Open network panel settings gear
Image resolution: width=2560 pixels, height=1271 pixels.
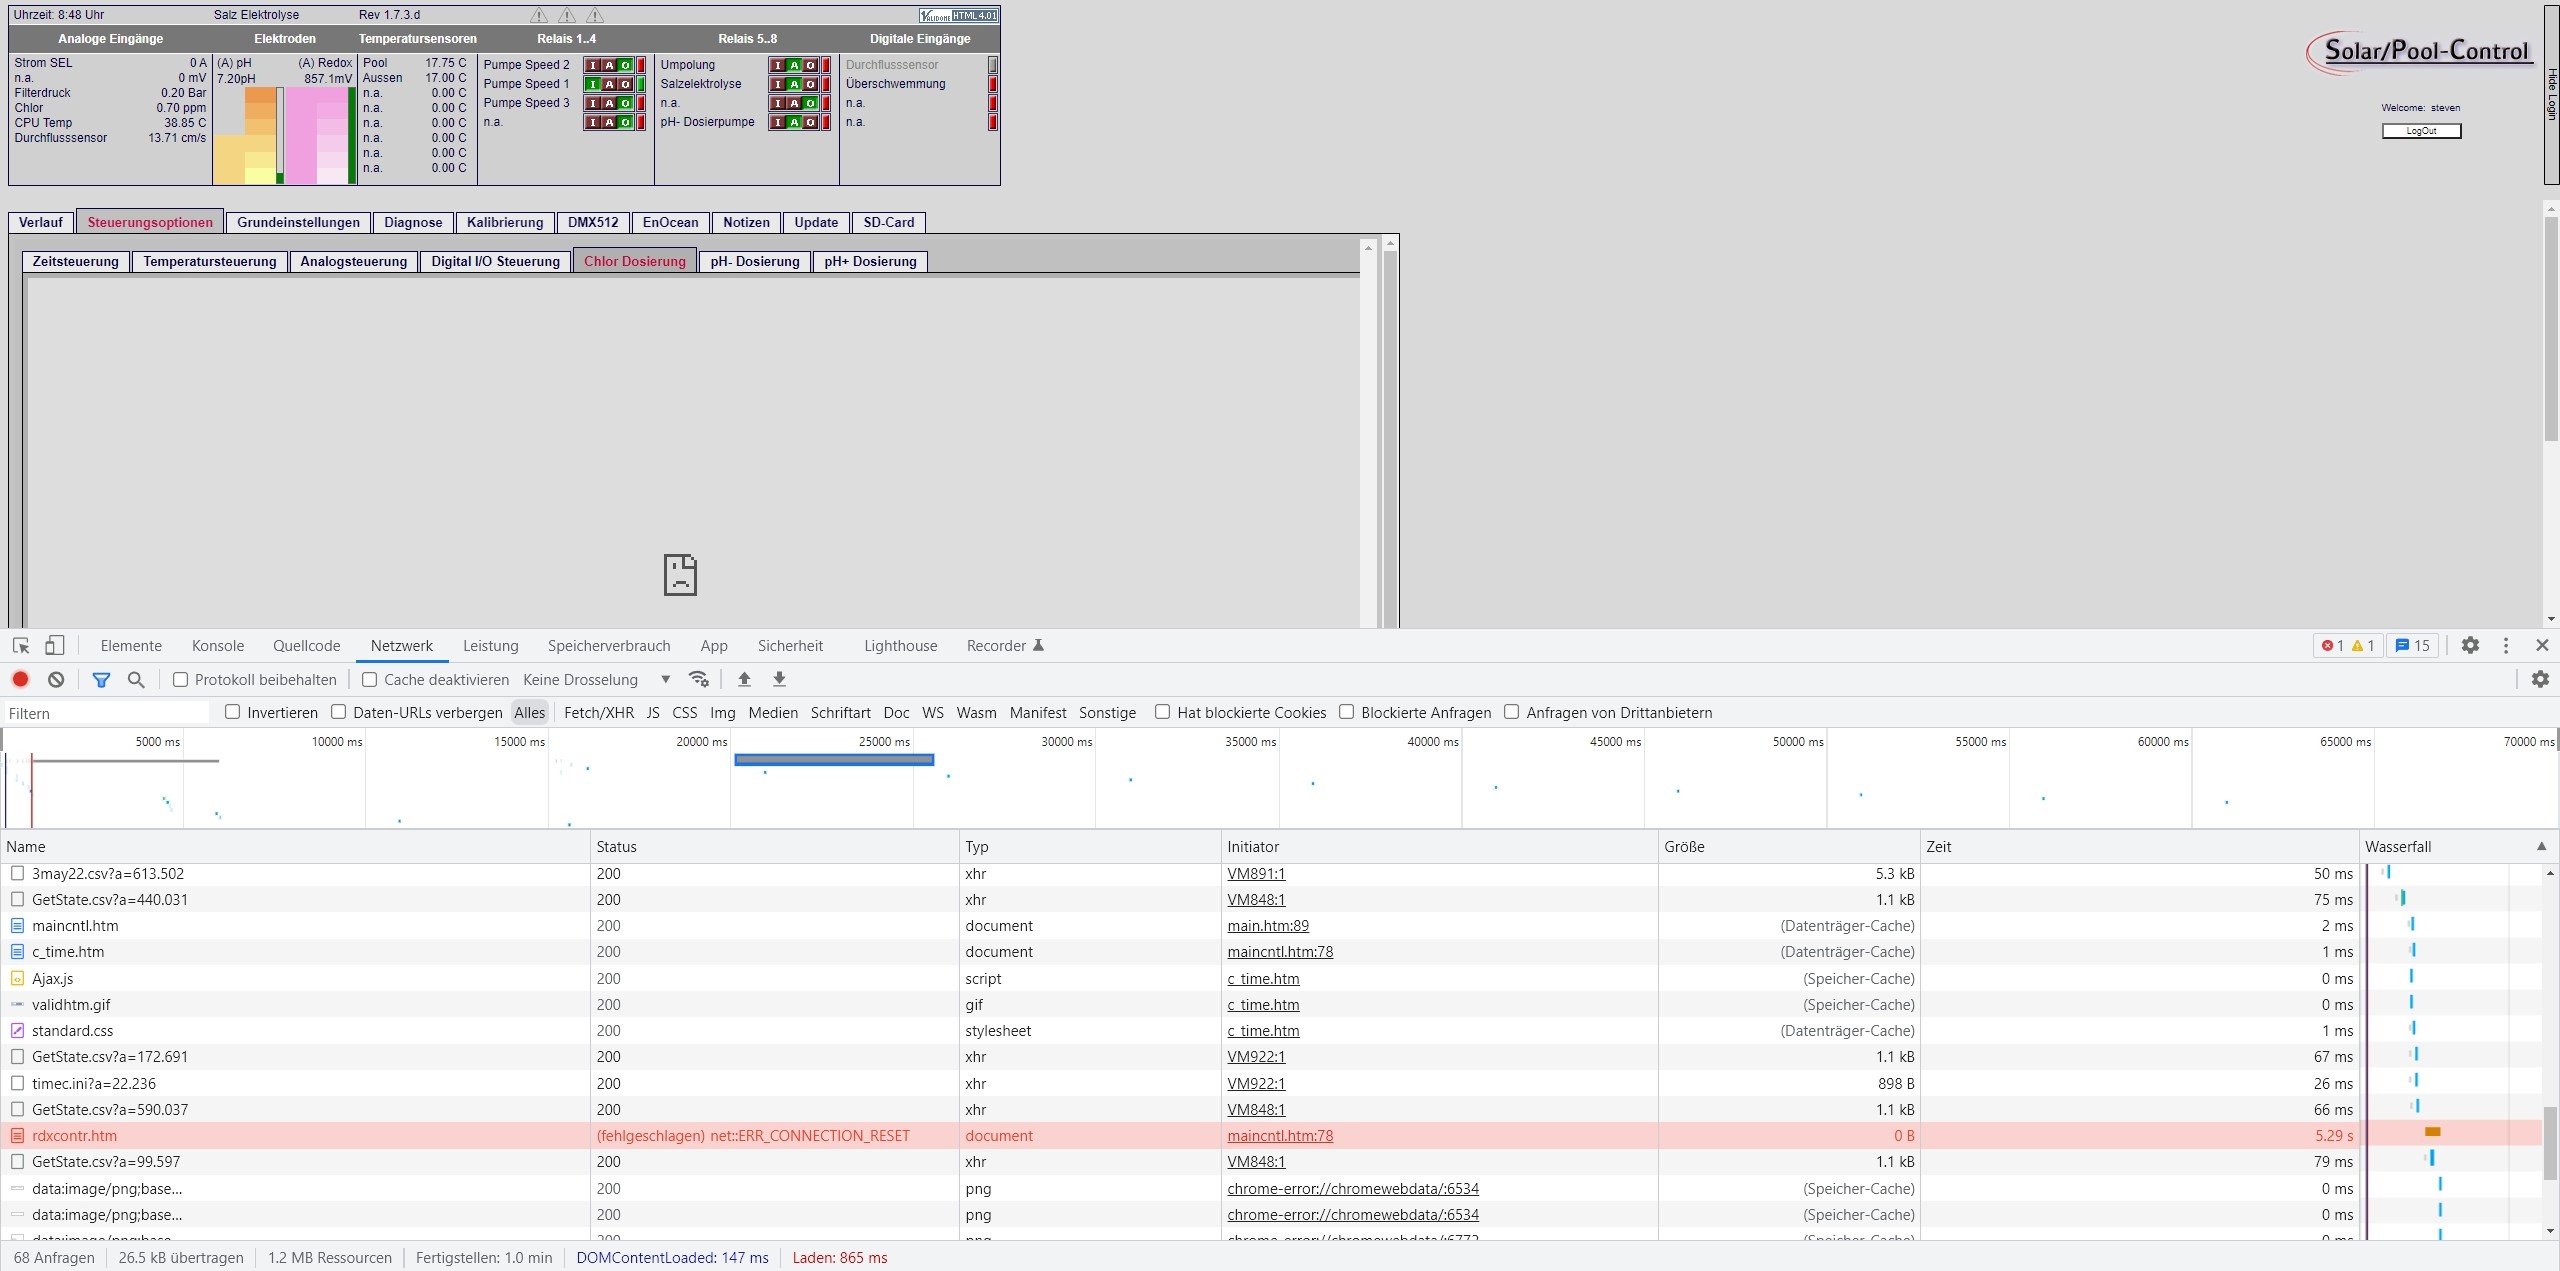point(2540,680)
